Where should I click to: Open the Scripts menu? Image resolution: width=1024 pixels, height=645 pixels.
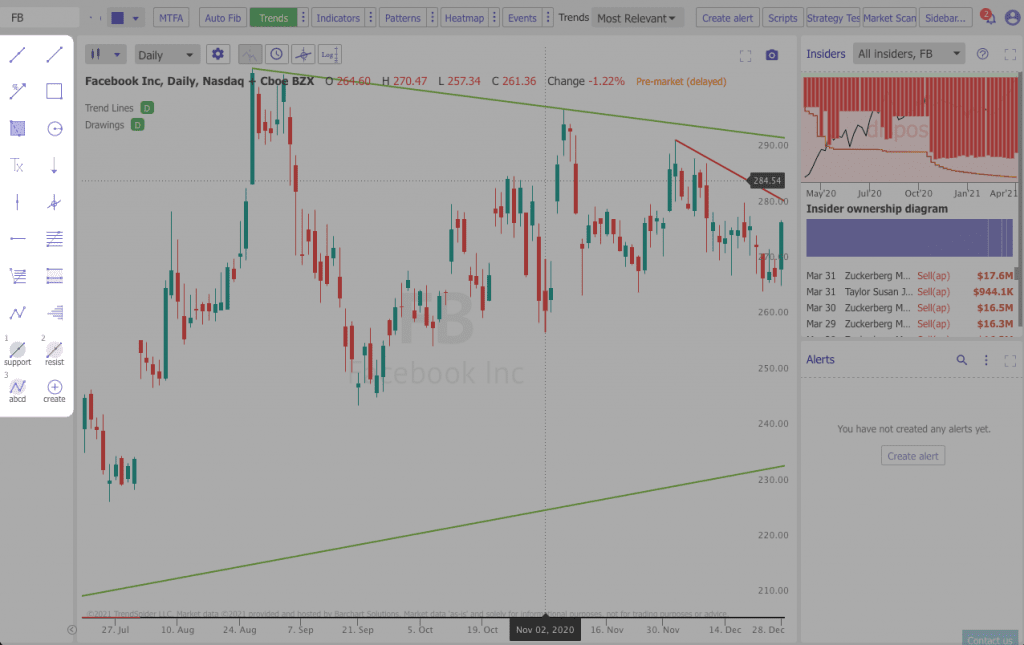[x=782, y=18]
